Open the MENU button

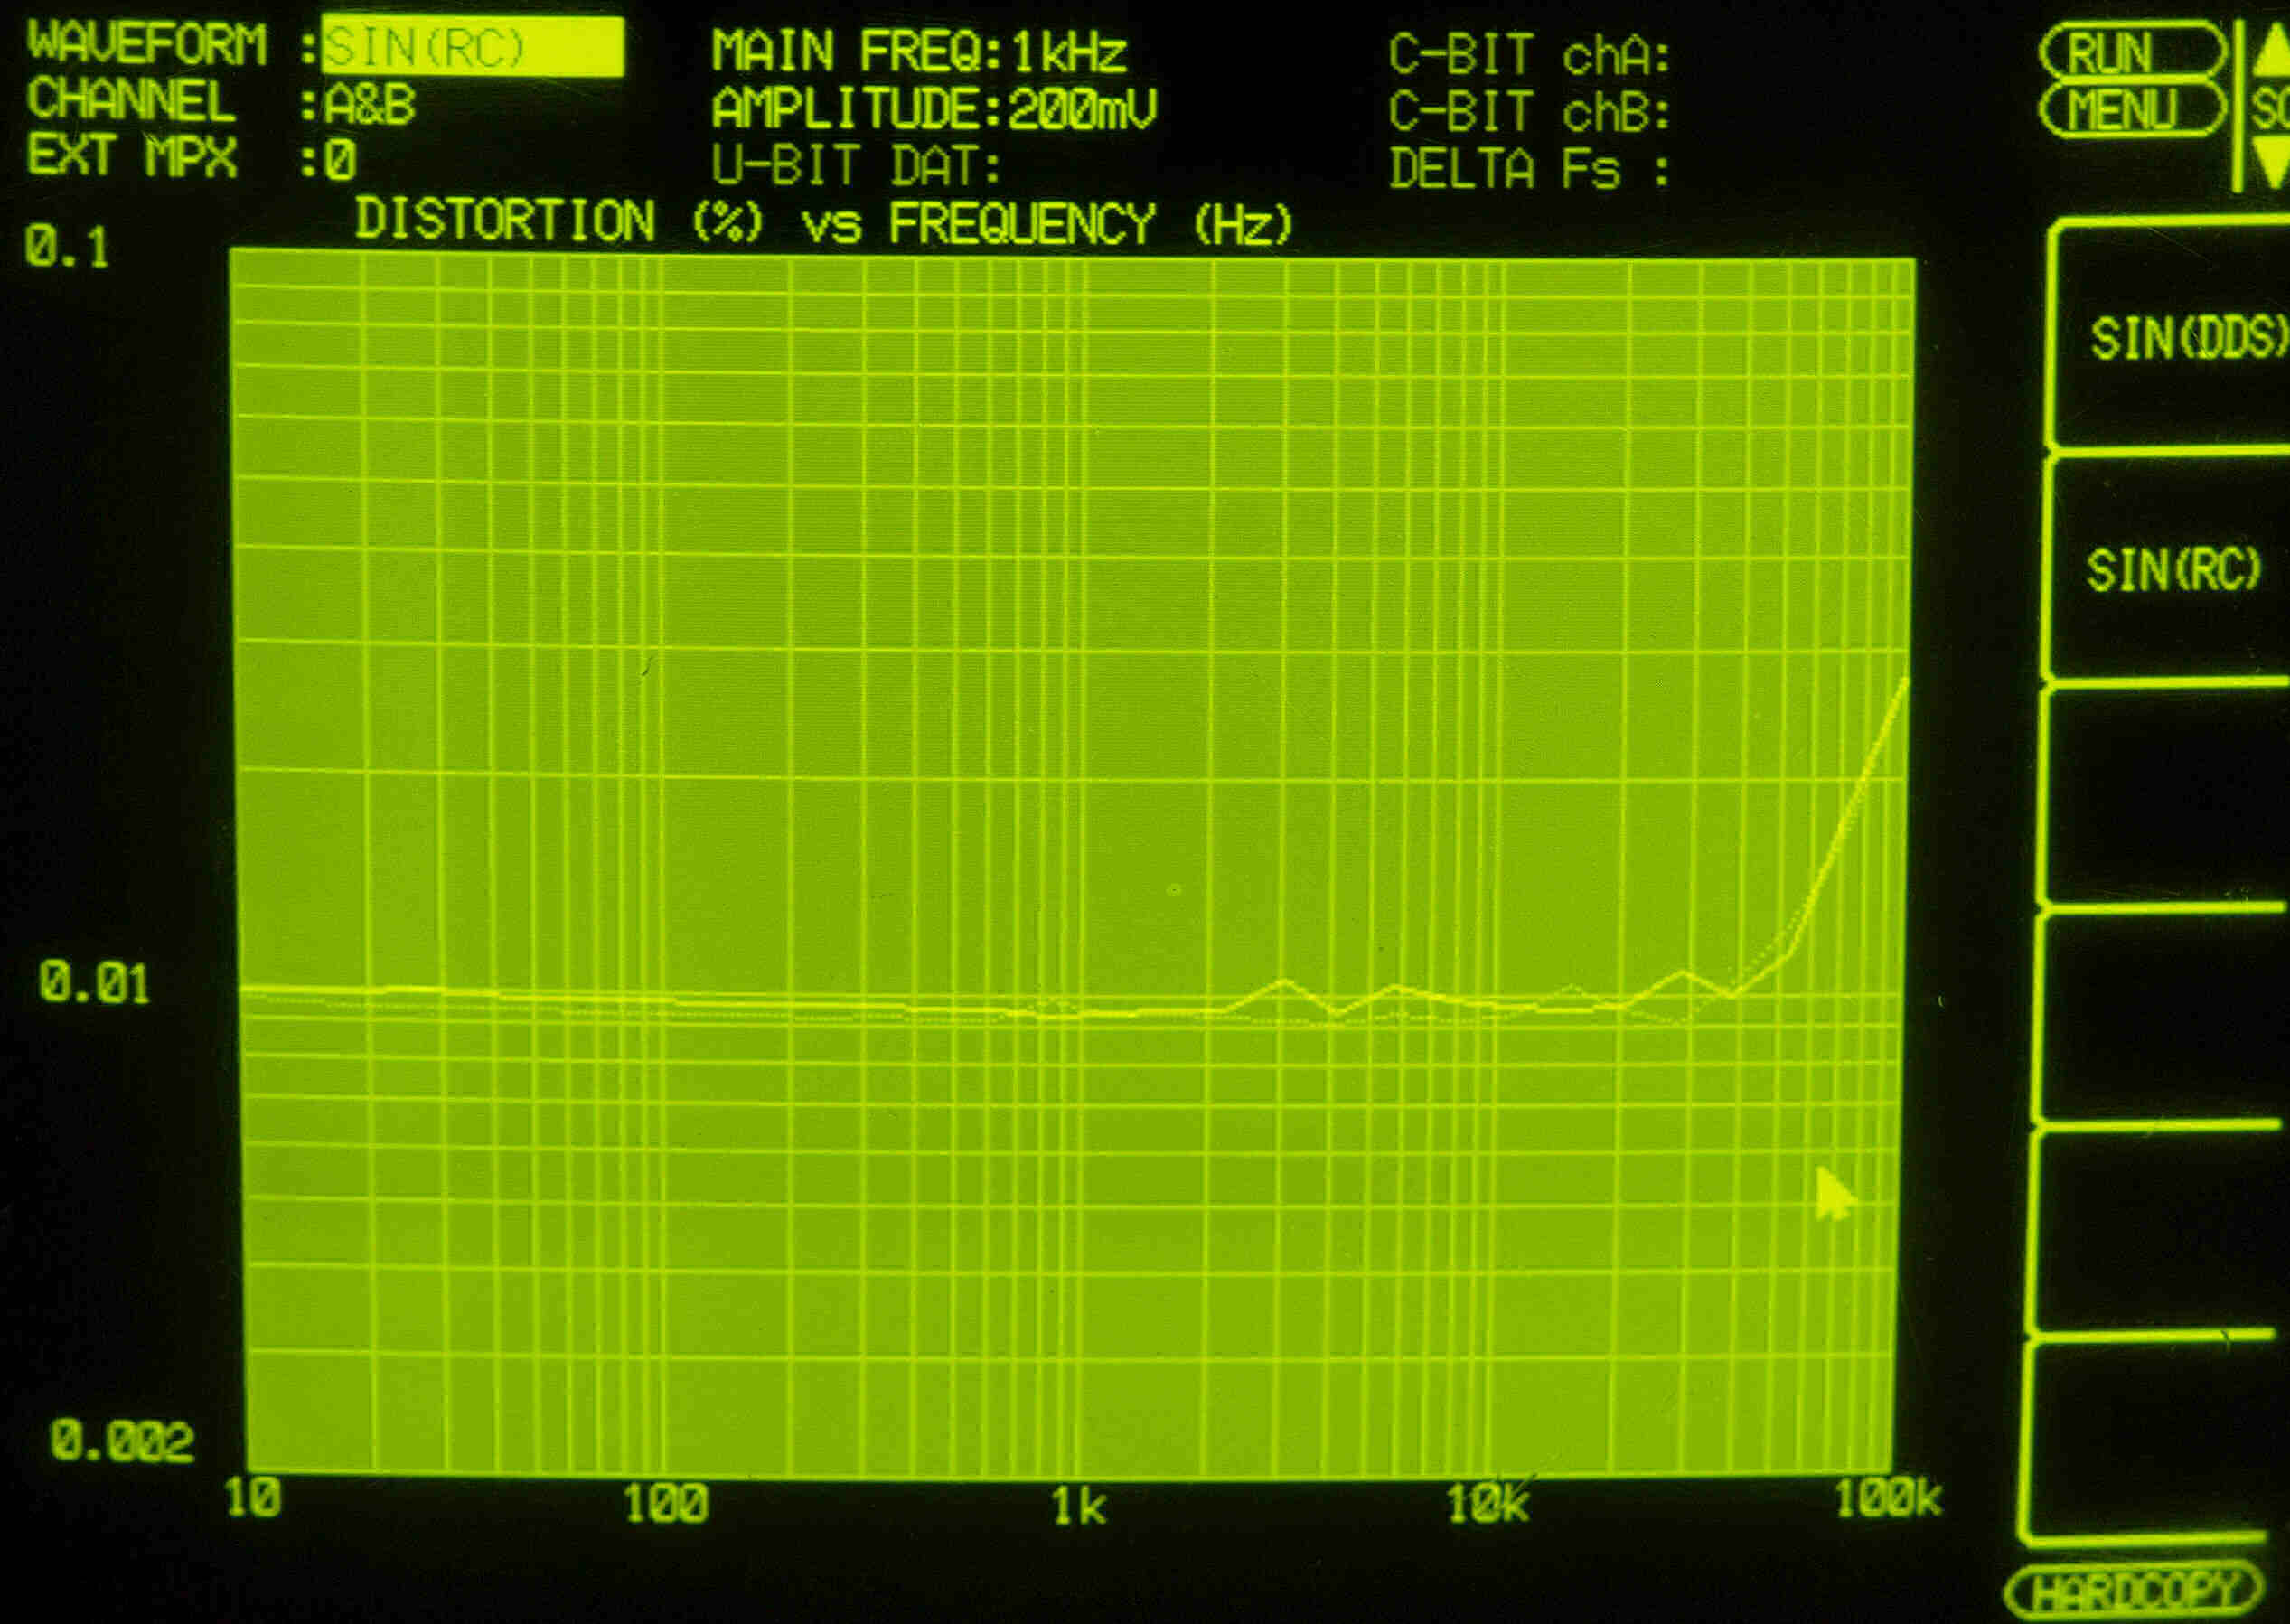(2130, 110)
